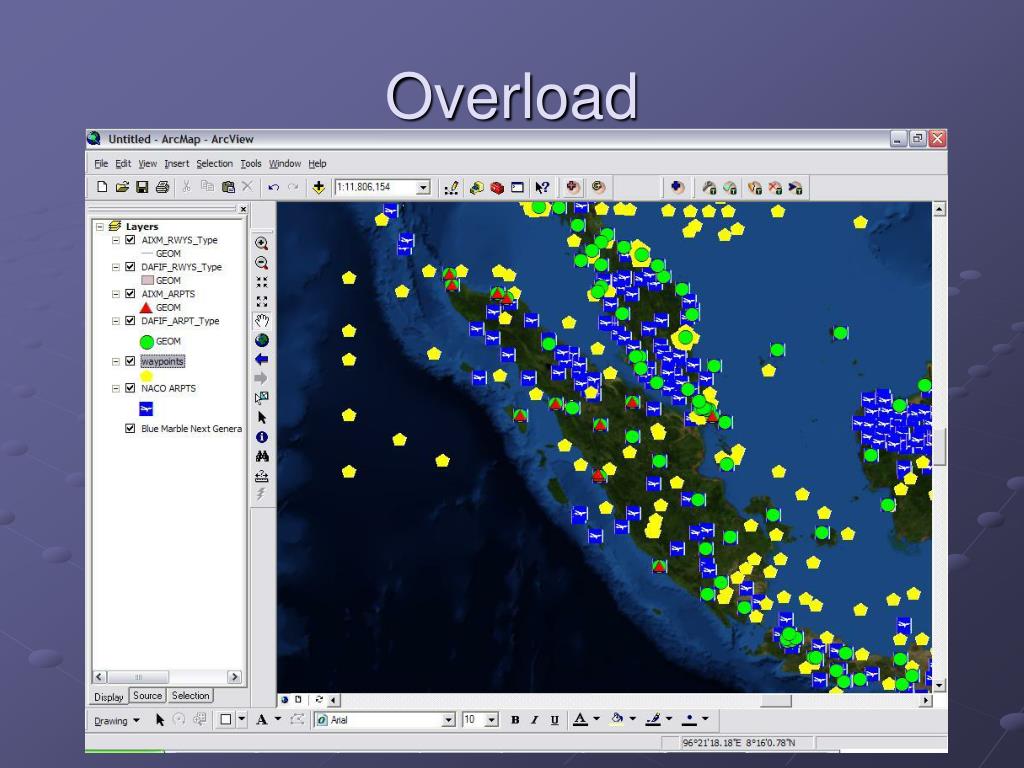This screenshot has height=768, width=1024.
Task: Switch to the Selection tab
Action: point(190,696)
